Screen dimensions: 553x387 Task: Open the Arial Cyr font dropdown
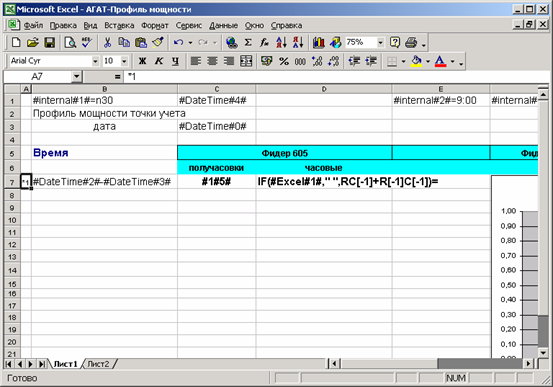[x=95, y=61]
